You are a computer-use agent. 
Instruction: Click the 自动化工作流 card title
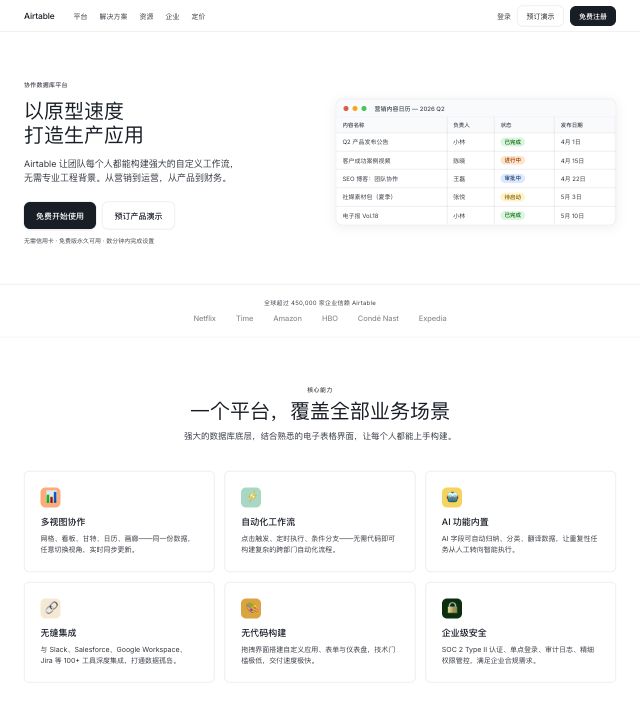tap(268, 522)
